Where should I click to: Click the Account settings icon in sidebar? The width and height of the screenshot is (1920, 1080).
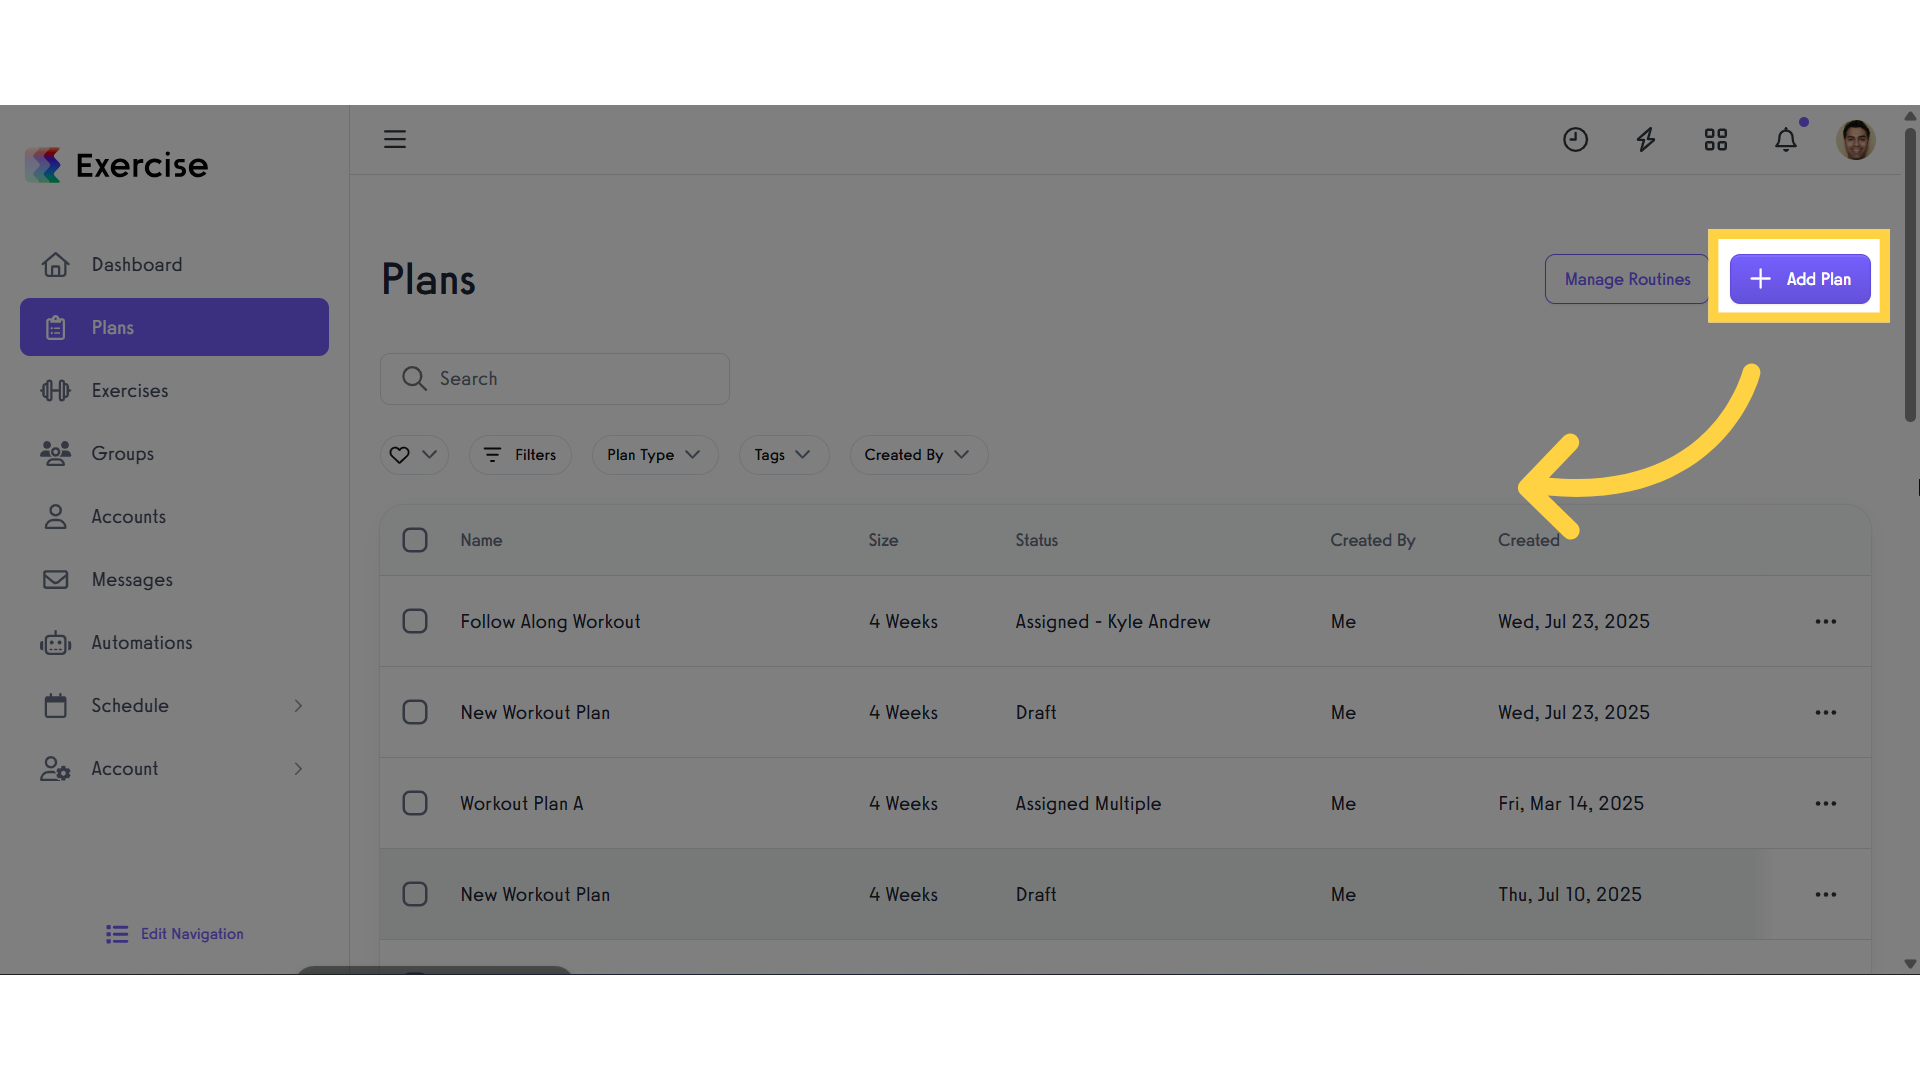click(56, 769)
